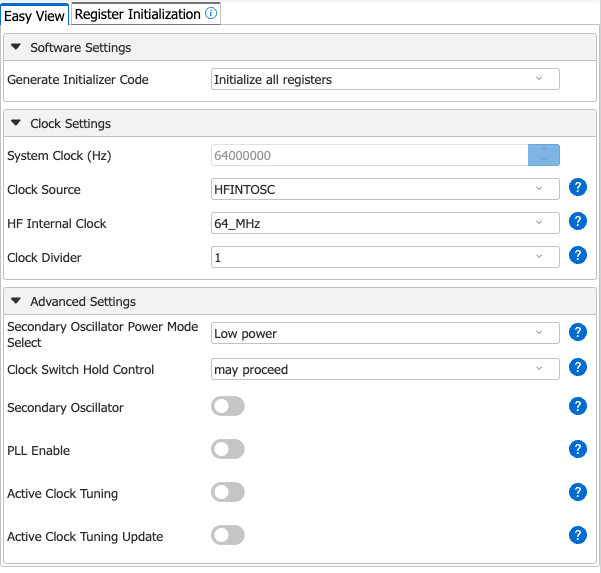Collapse the Advanced Settings section
The image size is (601, 573).
(x=17, y=301)
